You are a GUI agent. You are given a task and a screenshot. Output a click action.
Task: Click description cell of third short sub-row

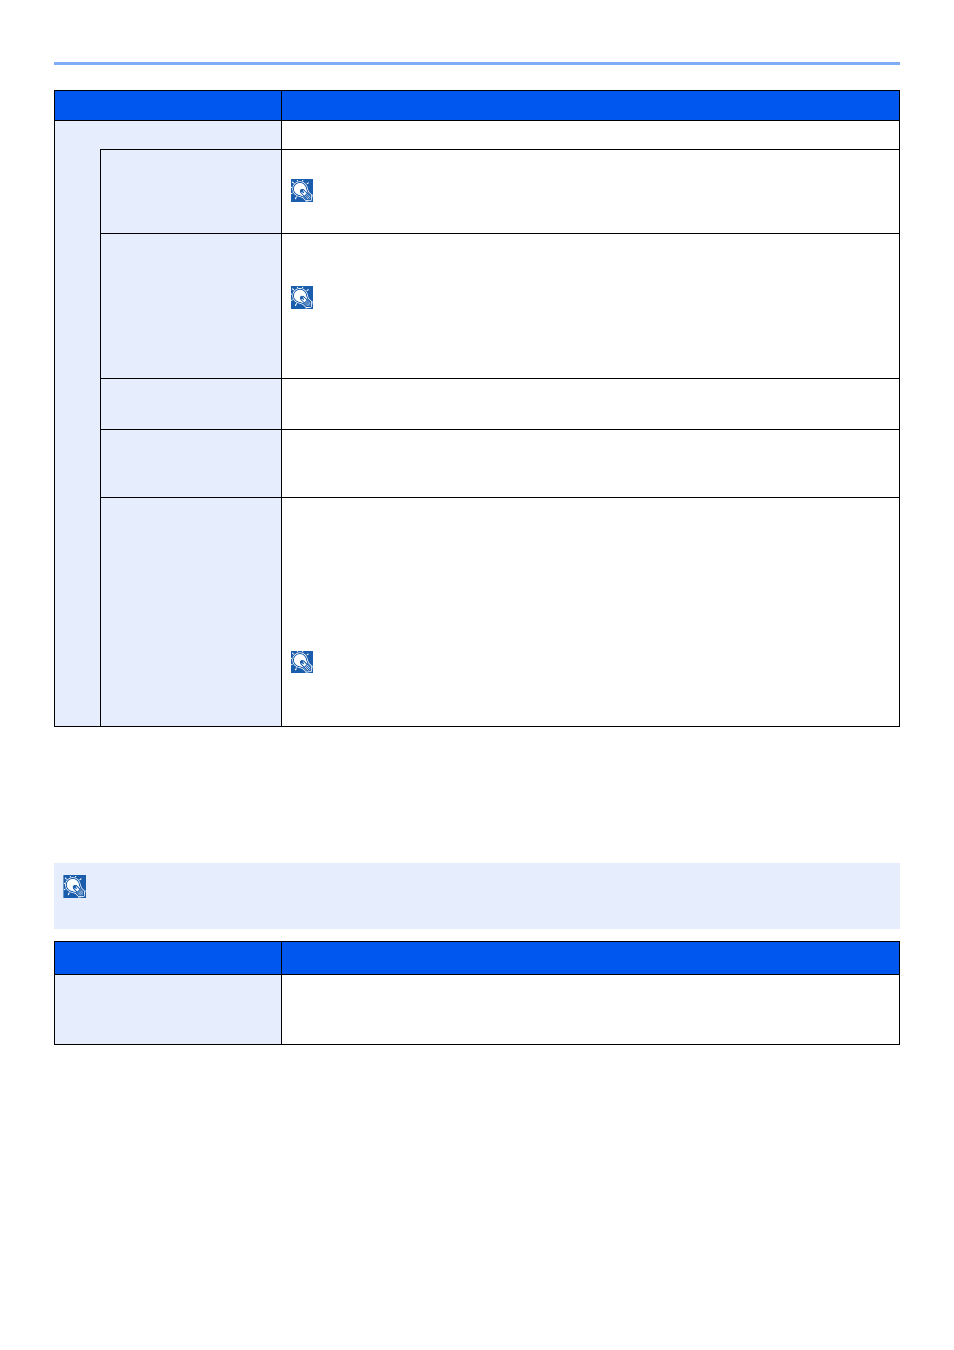590,404
